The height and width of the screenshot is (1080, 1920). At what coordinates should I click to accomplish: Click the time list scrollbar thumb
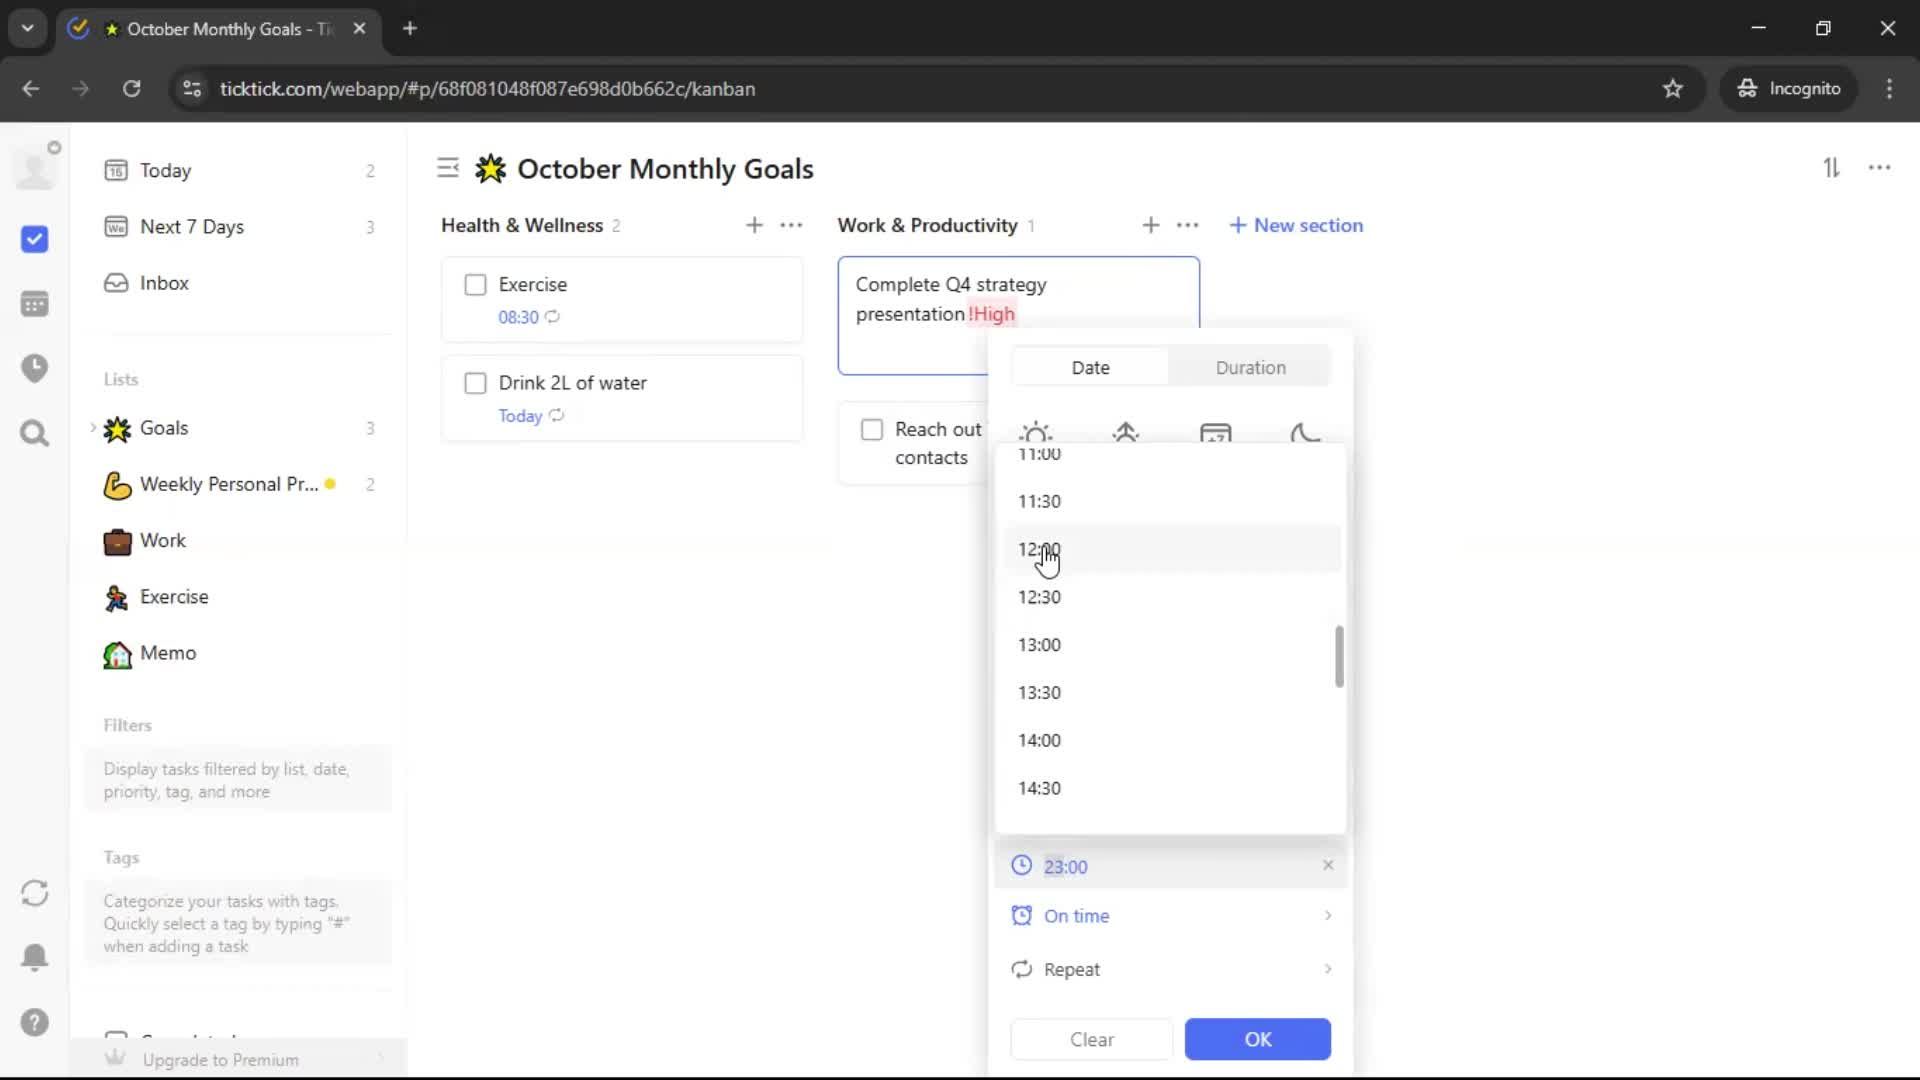click(x=1339, y=657)
